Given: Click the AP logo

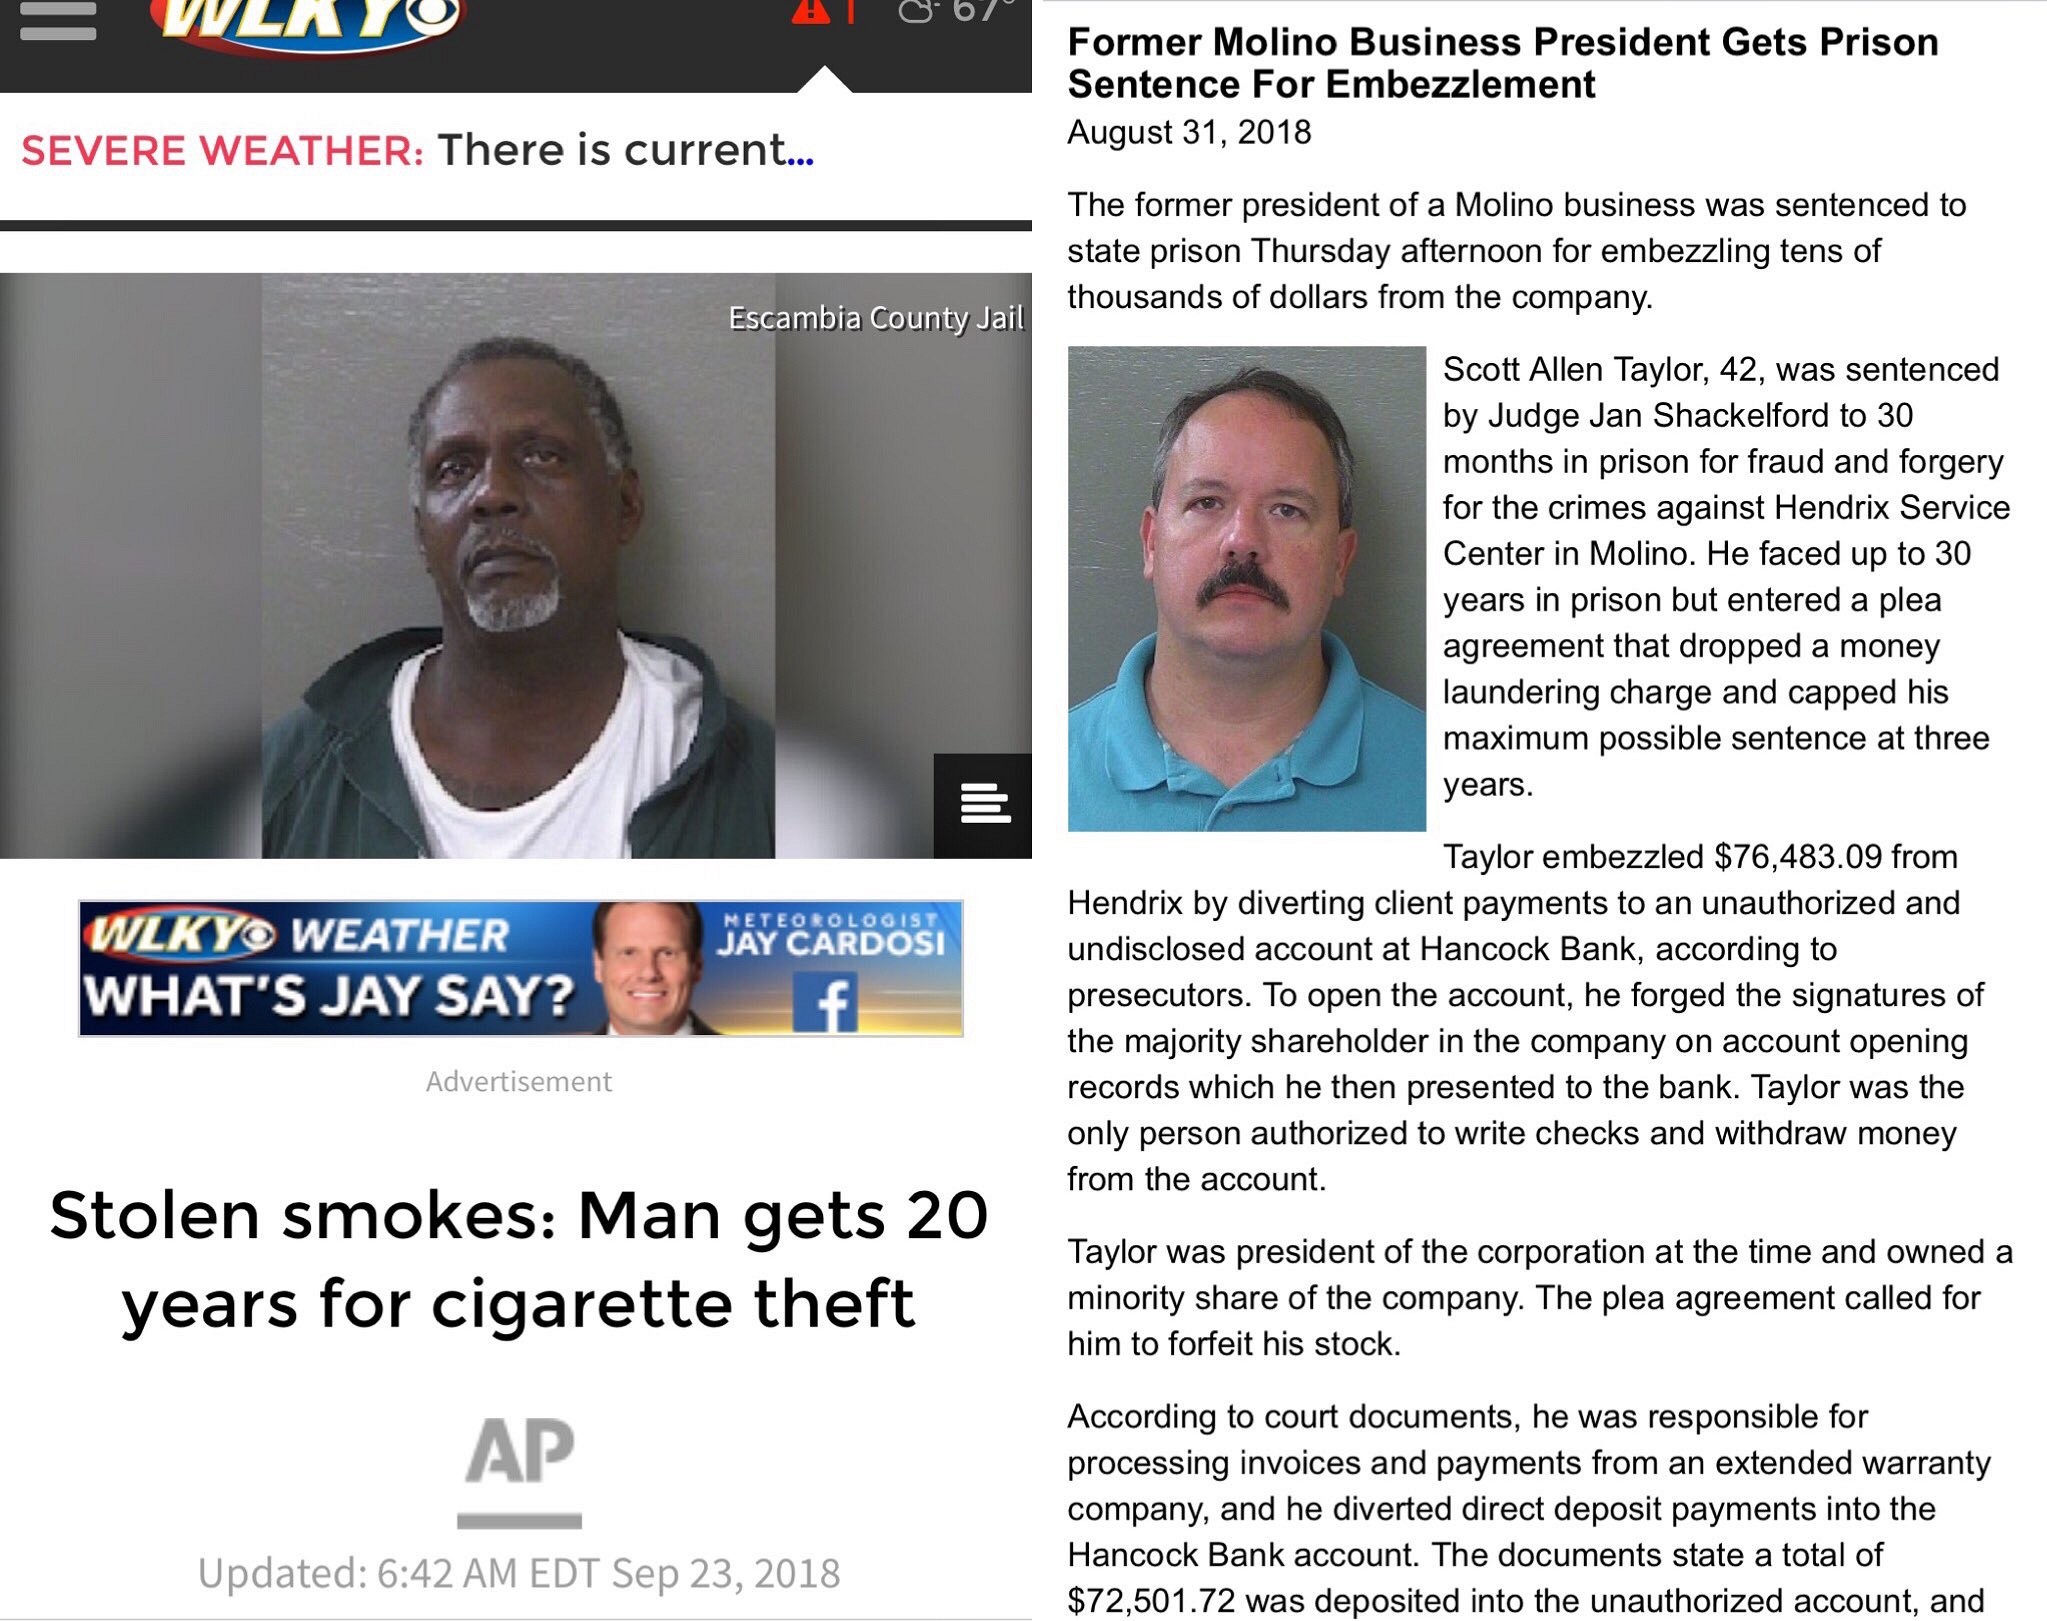Looking at the screenshot, I should pos(519,1471).
